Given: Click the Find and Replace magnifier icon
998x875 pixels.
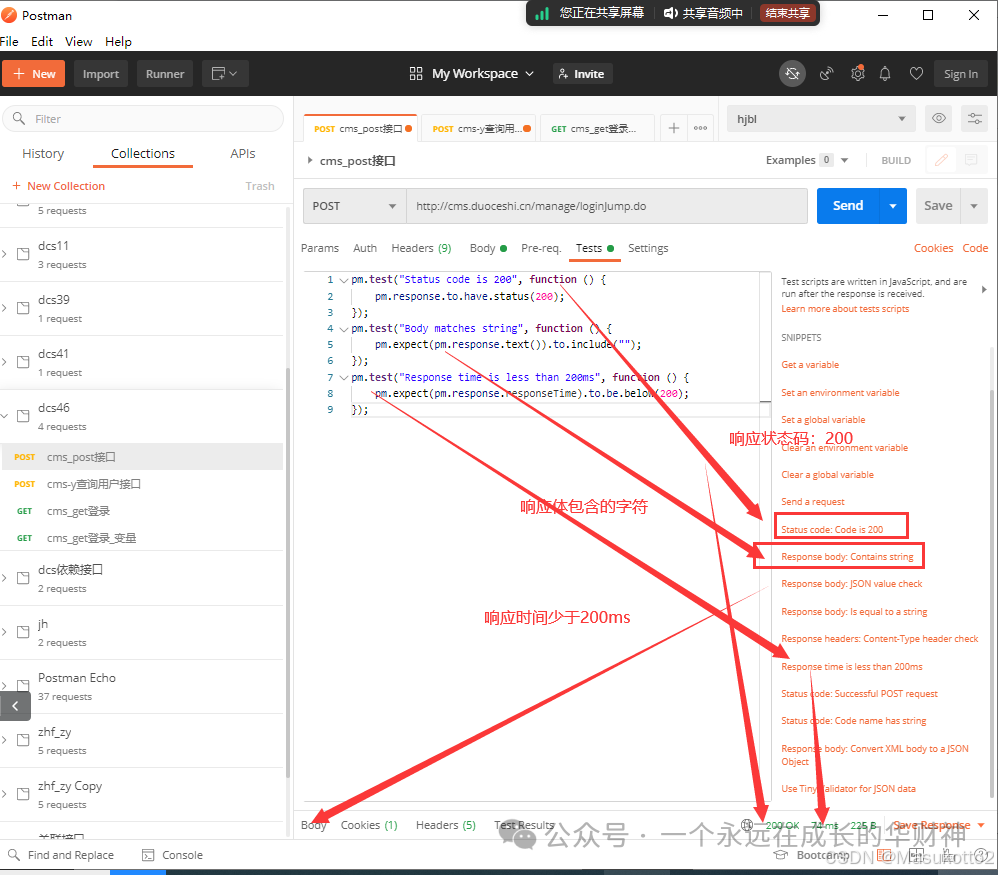Looking at the screenshot, I should coord(13,855).
